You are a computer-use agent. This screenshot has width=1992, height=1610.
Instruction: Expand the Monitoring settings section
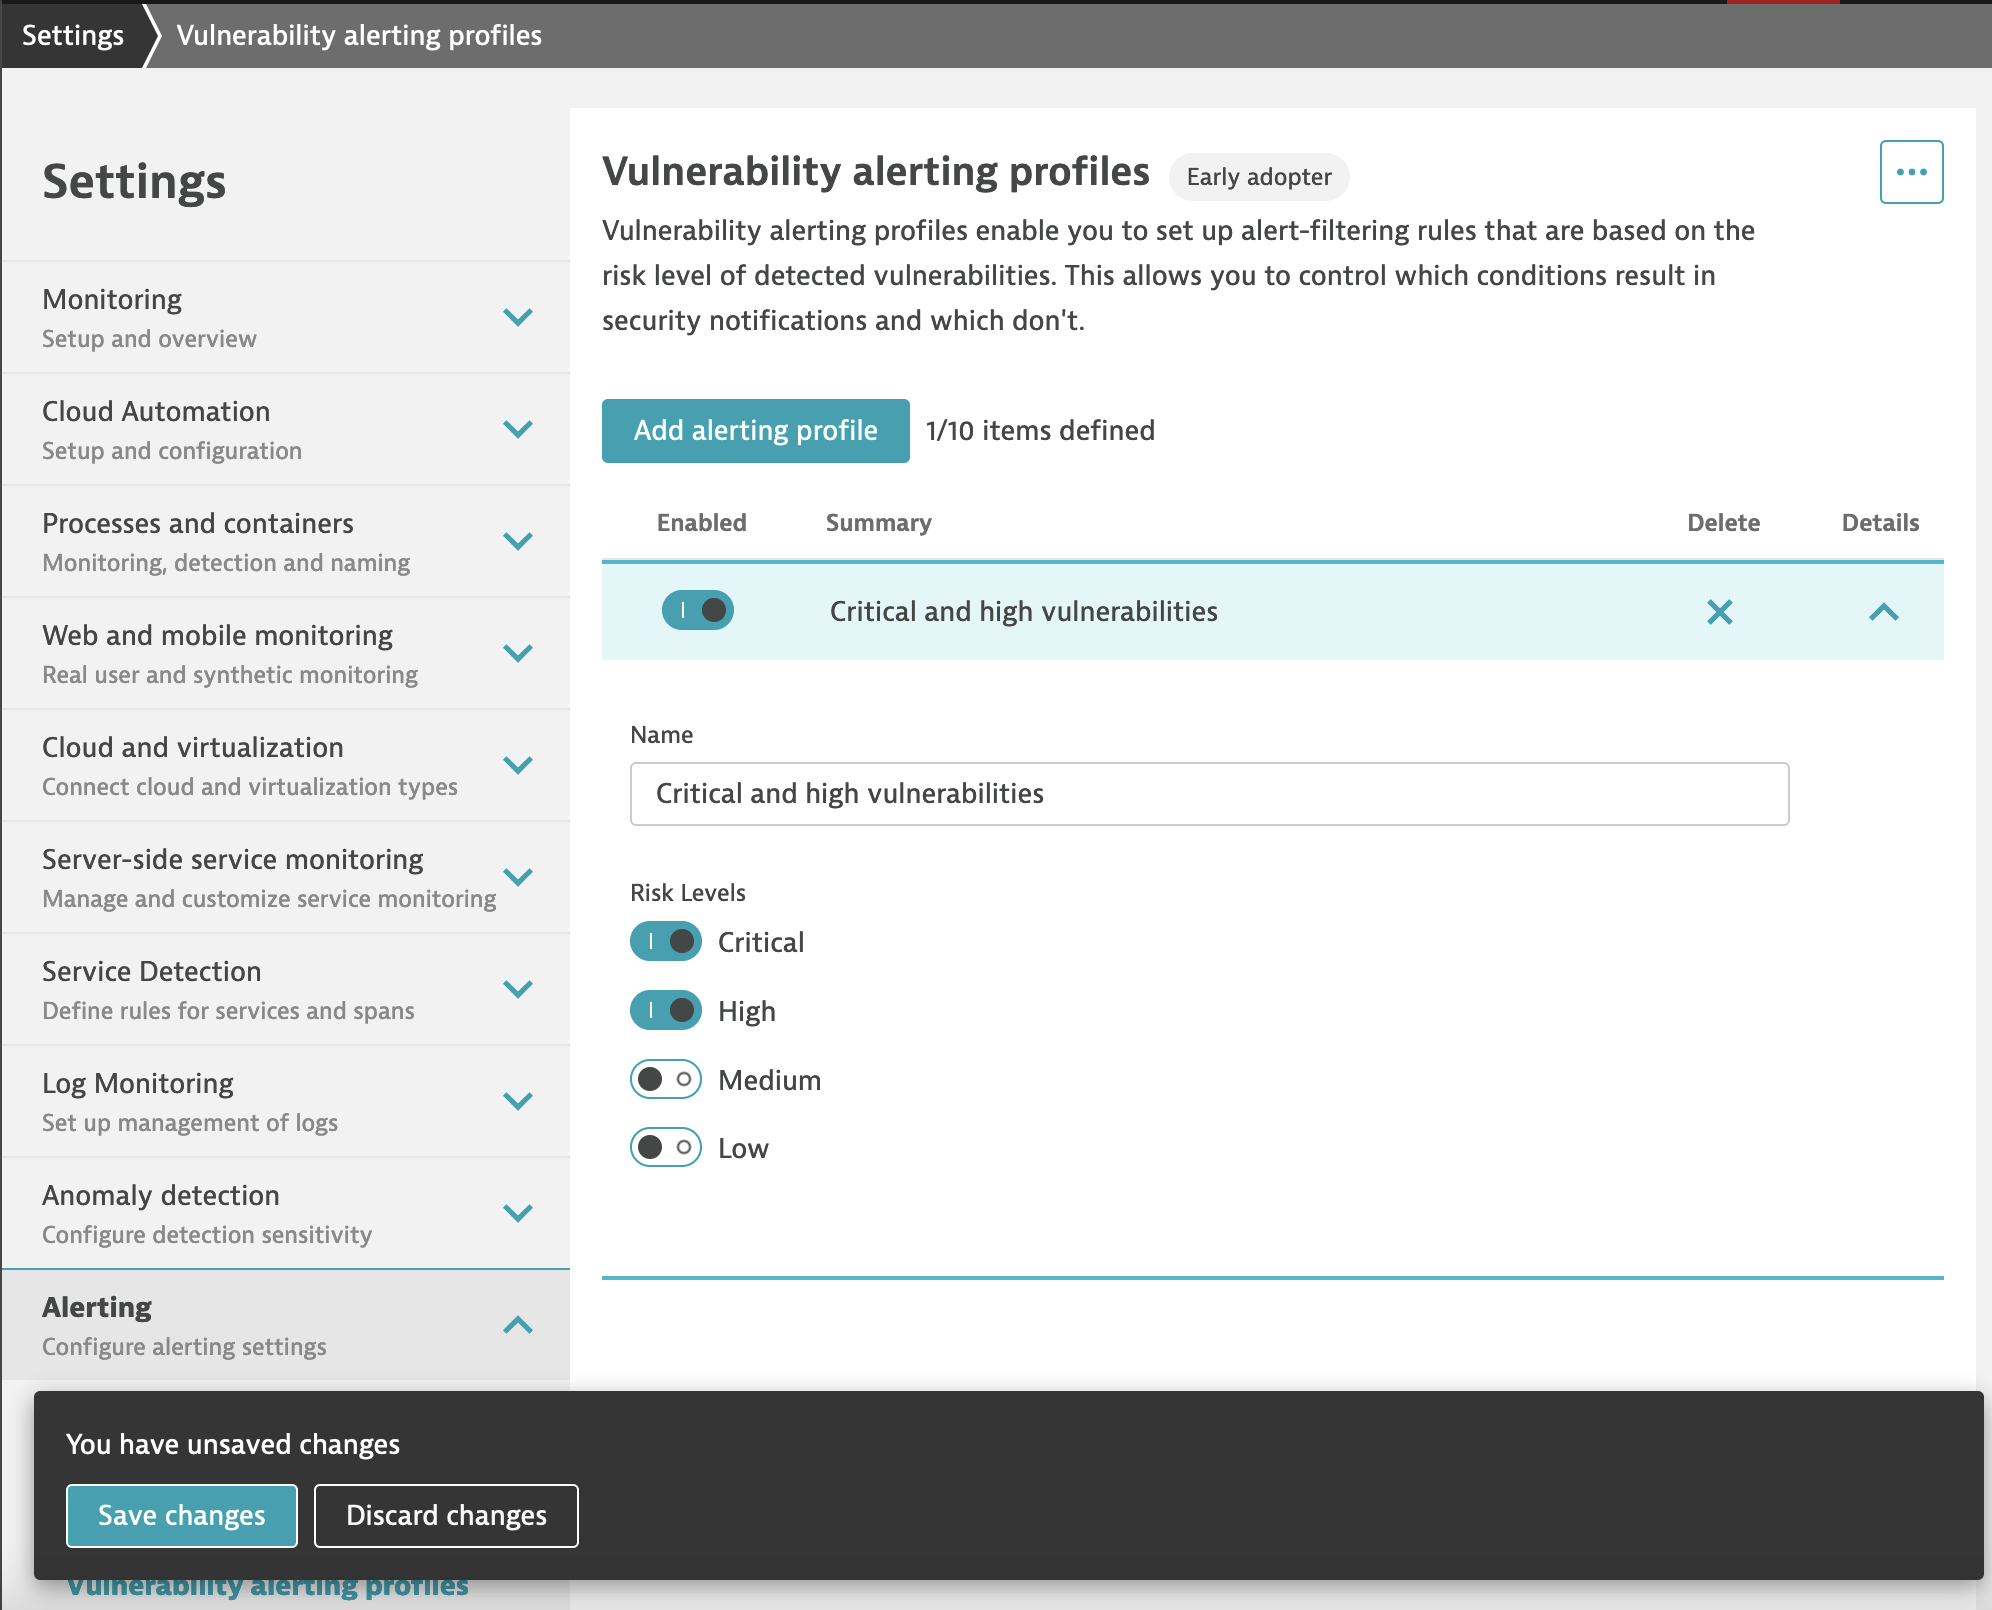(517, 317)
